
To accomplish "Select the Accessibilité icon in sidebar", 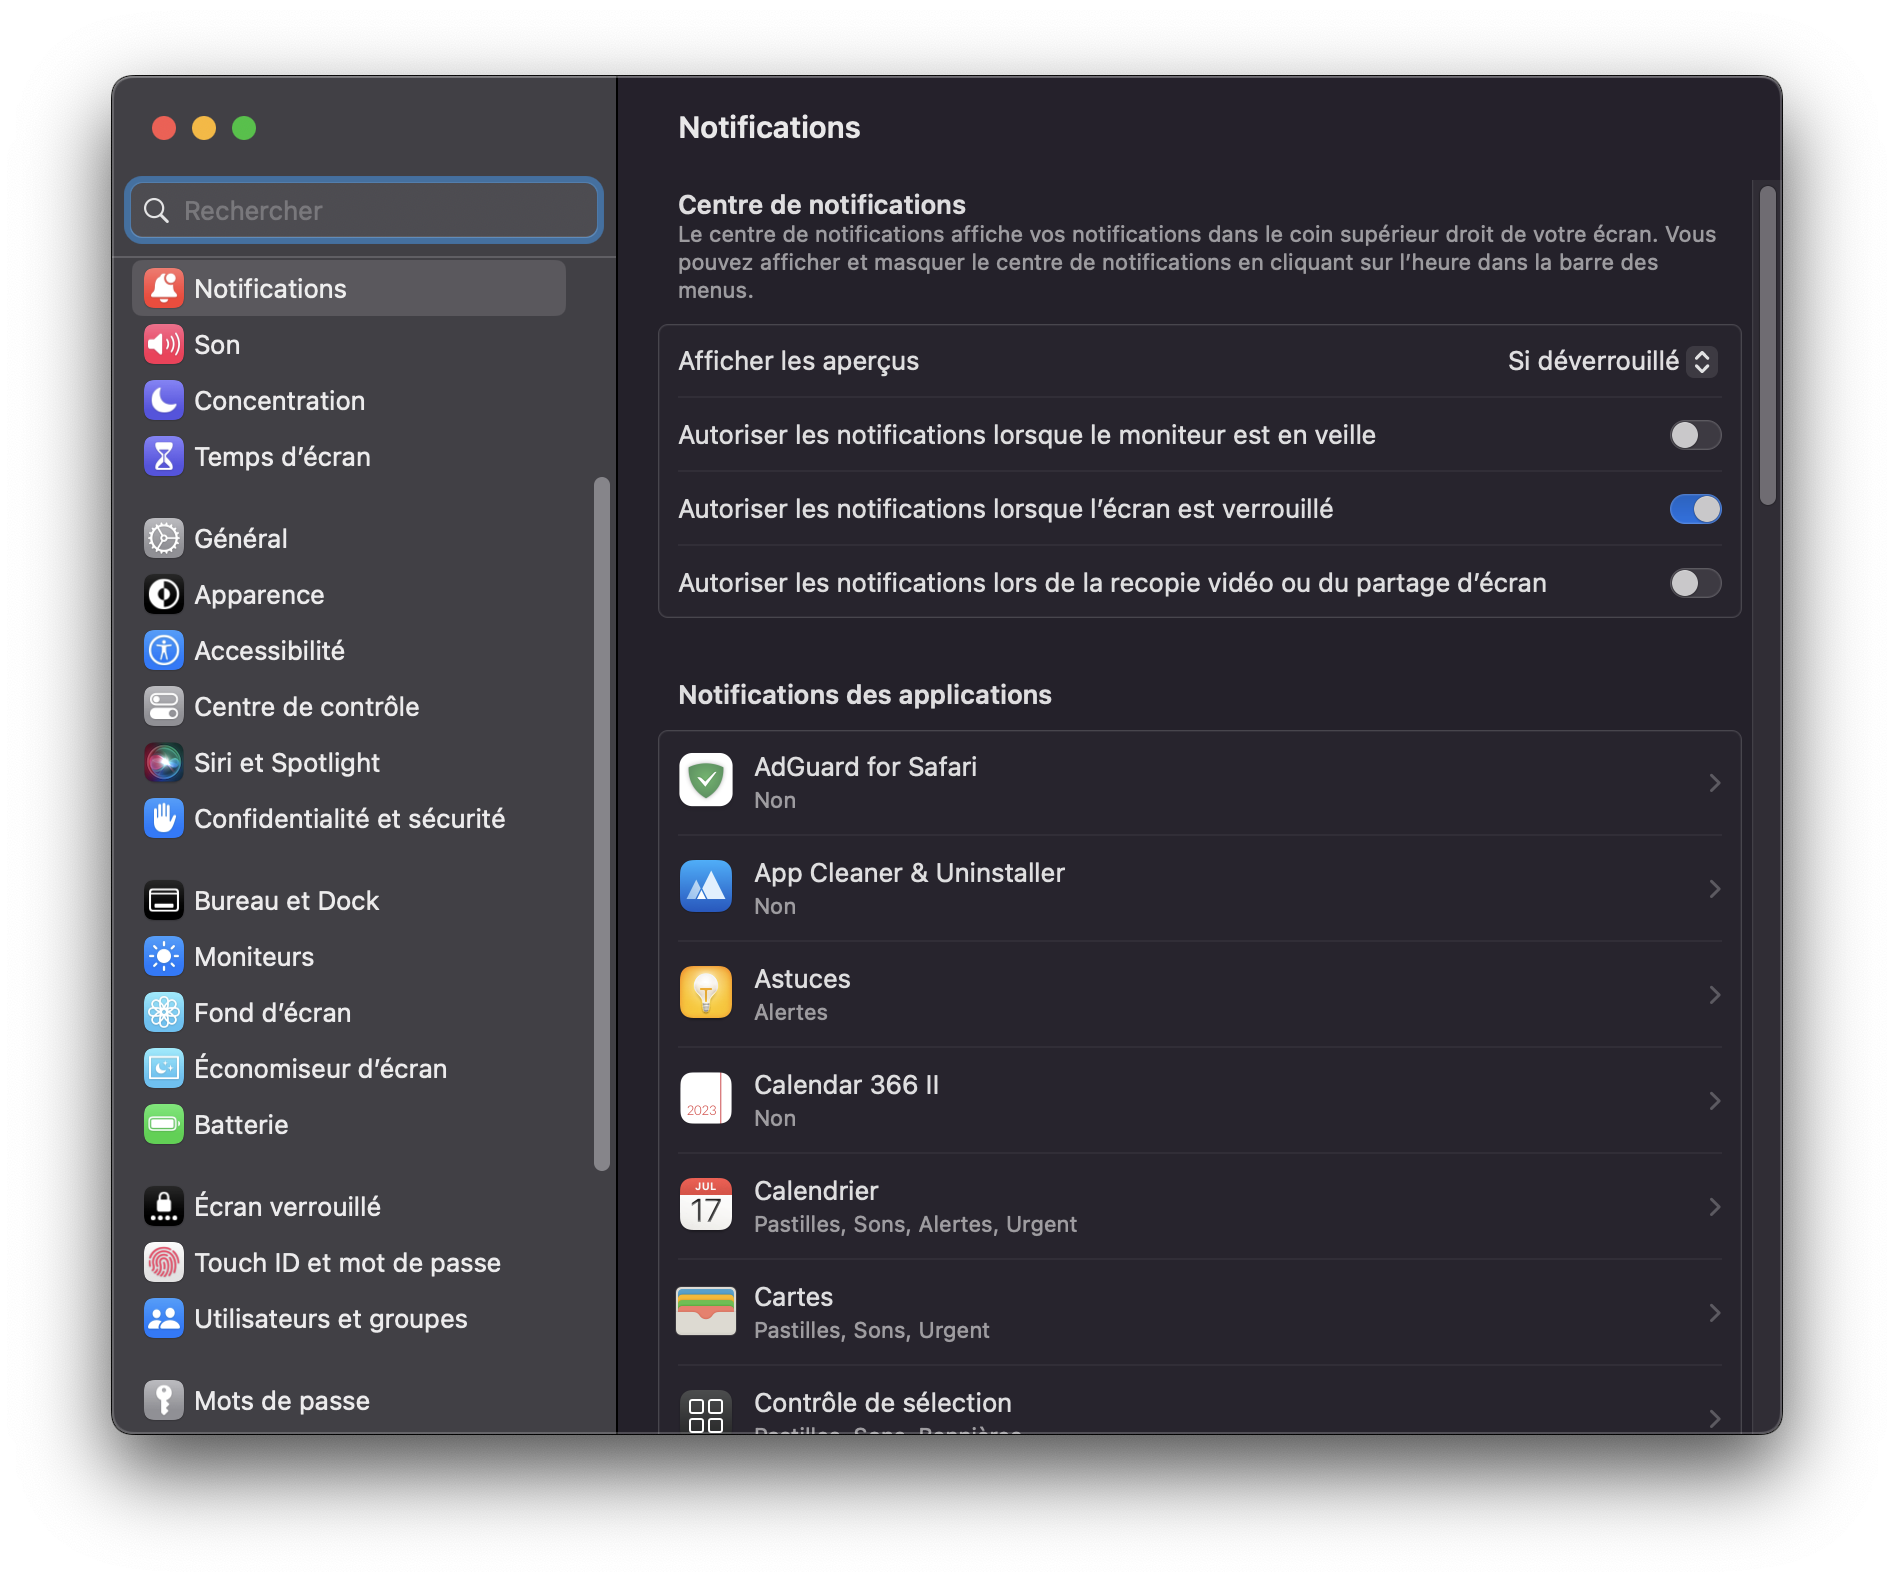I will pyautogui.click(x=164, y=651).
